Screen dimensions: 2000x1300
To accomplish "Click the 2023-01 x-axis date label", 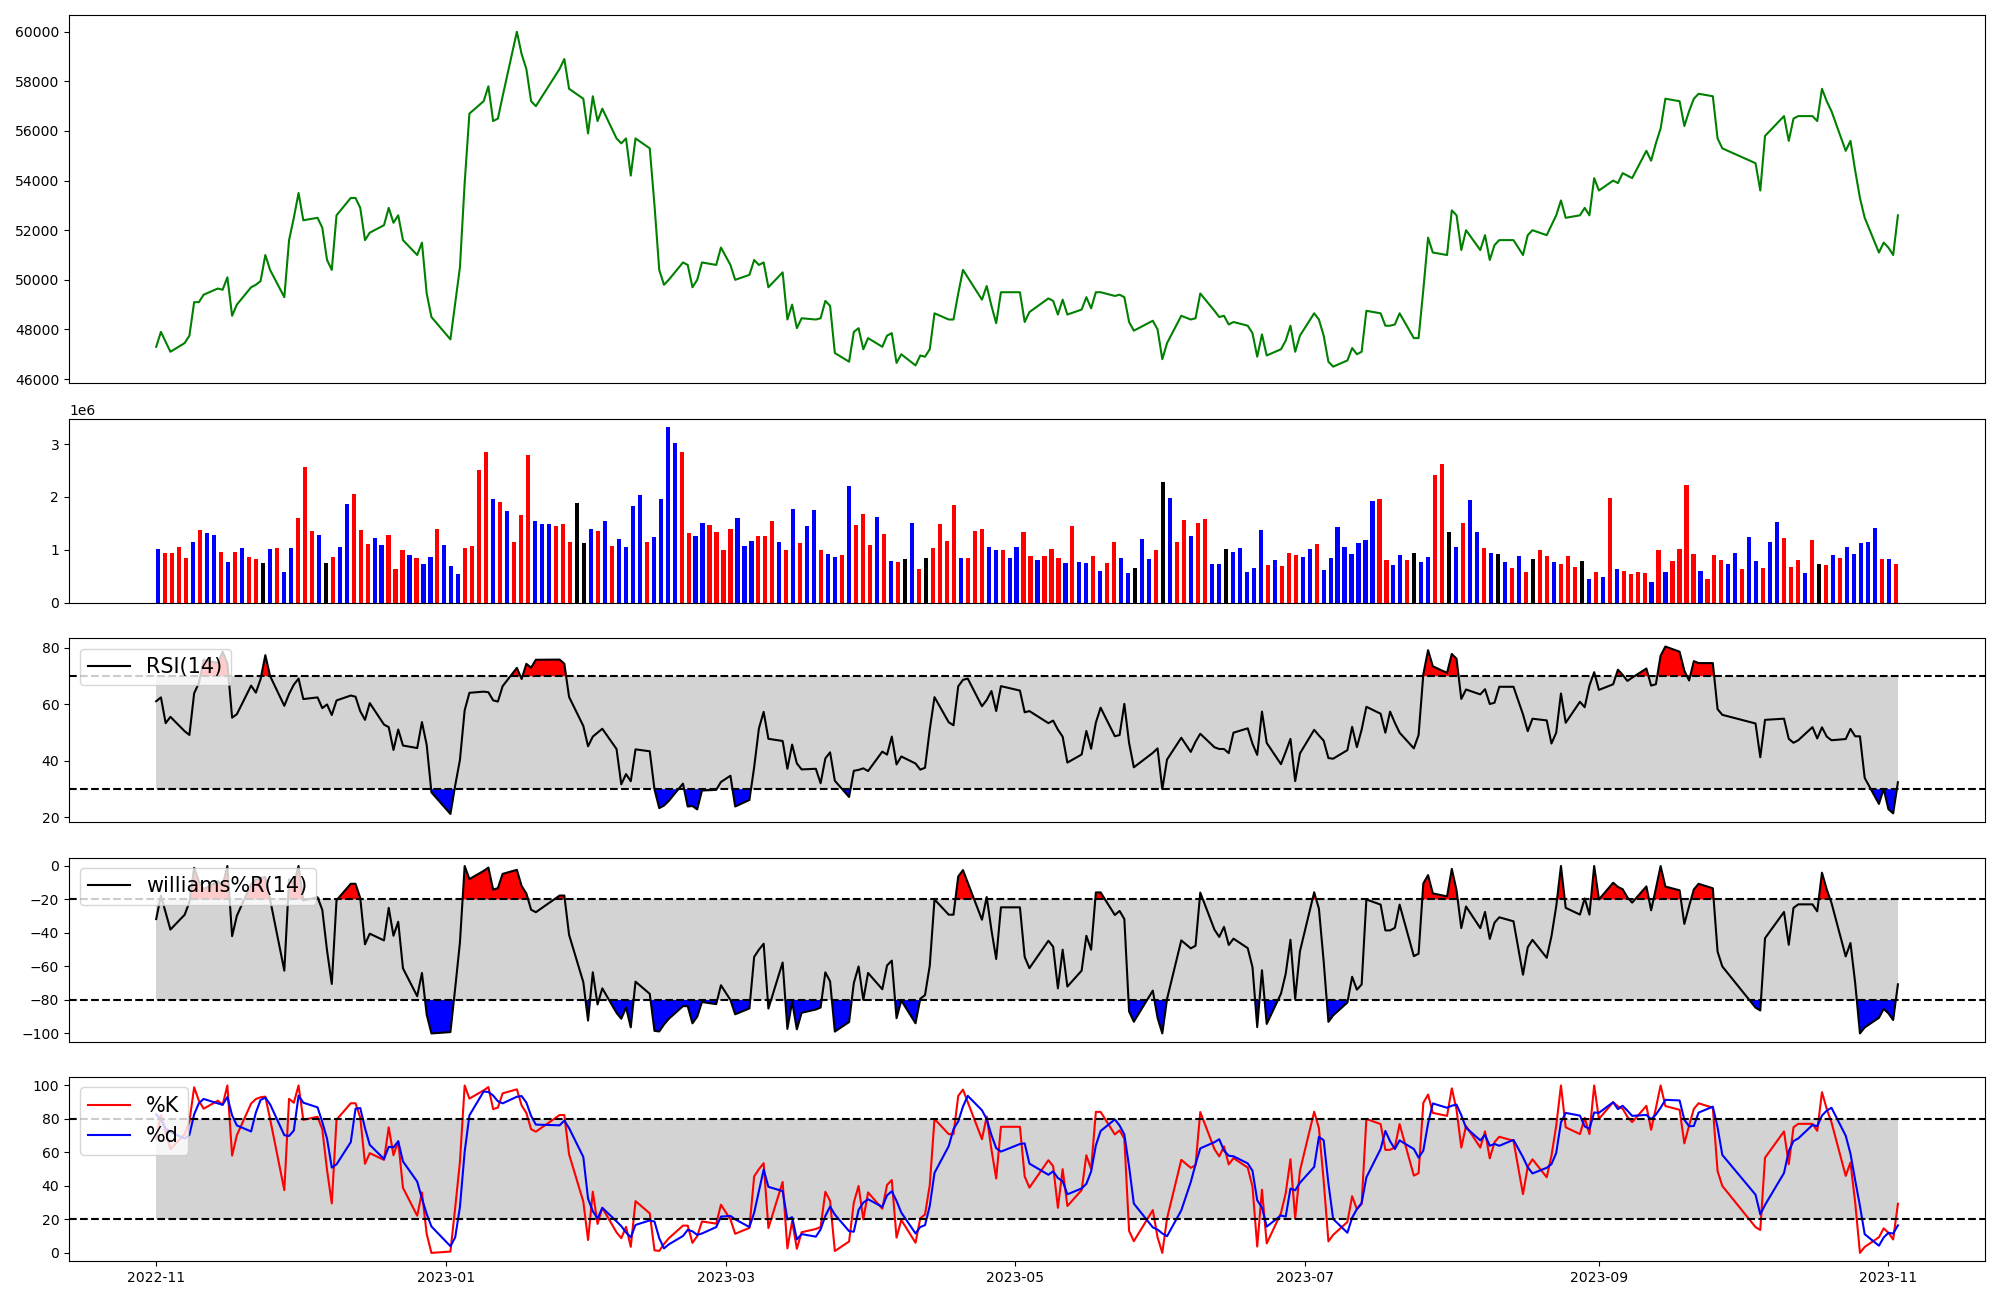I will 446,1277.
